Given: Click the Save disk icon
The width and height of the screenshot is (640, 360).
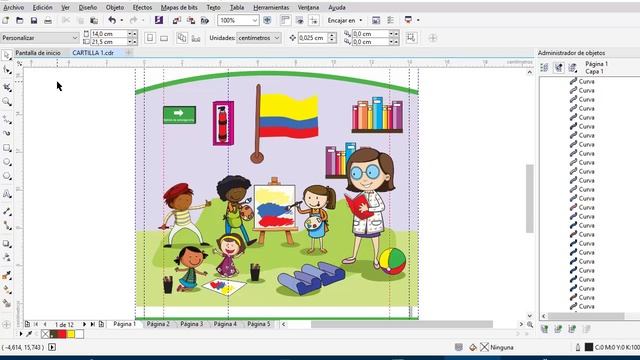Looking at the screenshot, I should (x=34, y=20).
